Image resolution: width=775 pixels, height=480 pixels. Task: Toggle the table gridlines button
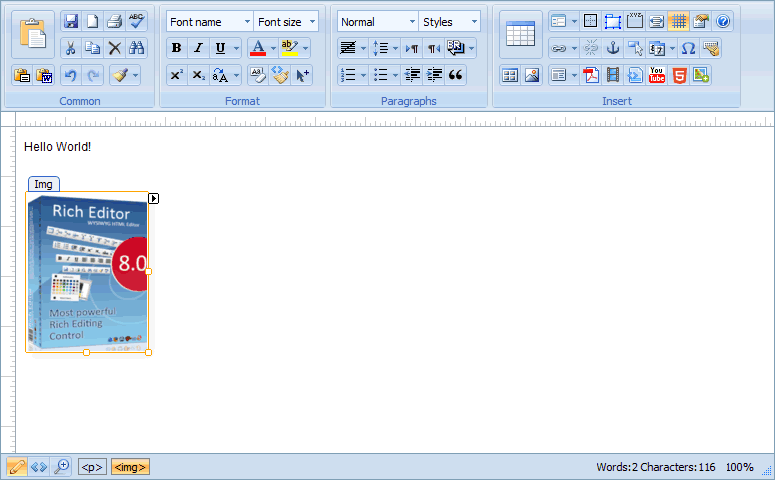point(678,21)
